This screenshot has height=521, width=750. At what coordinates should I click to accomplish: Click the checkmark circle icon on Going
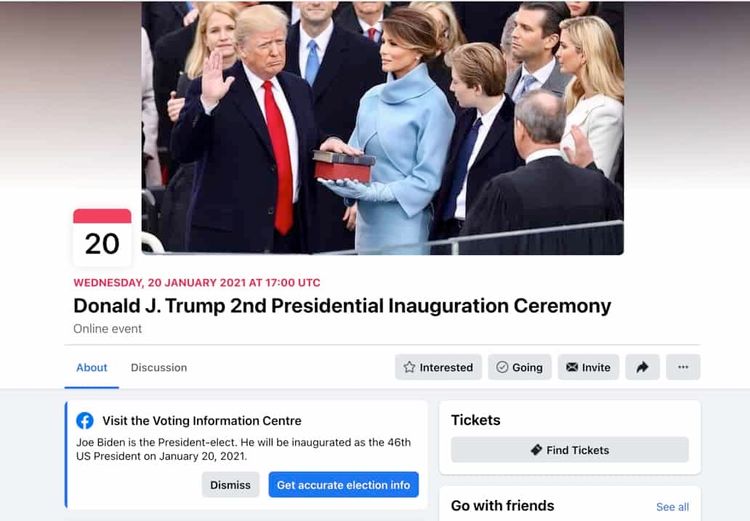(x=502, y=367)
